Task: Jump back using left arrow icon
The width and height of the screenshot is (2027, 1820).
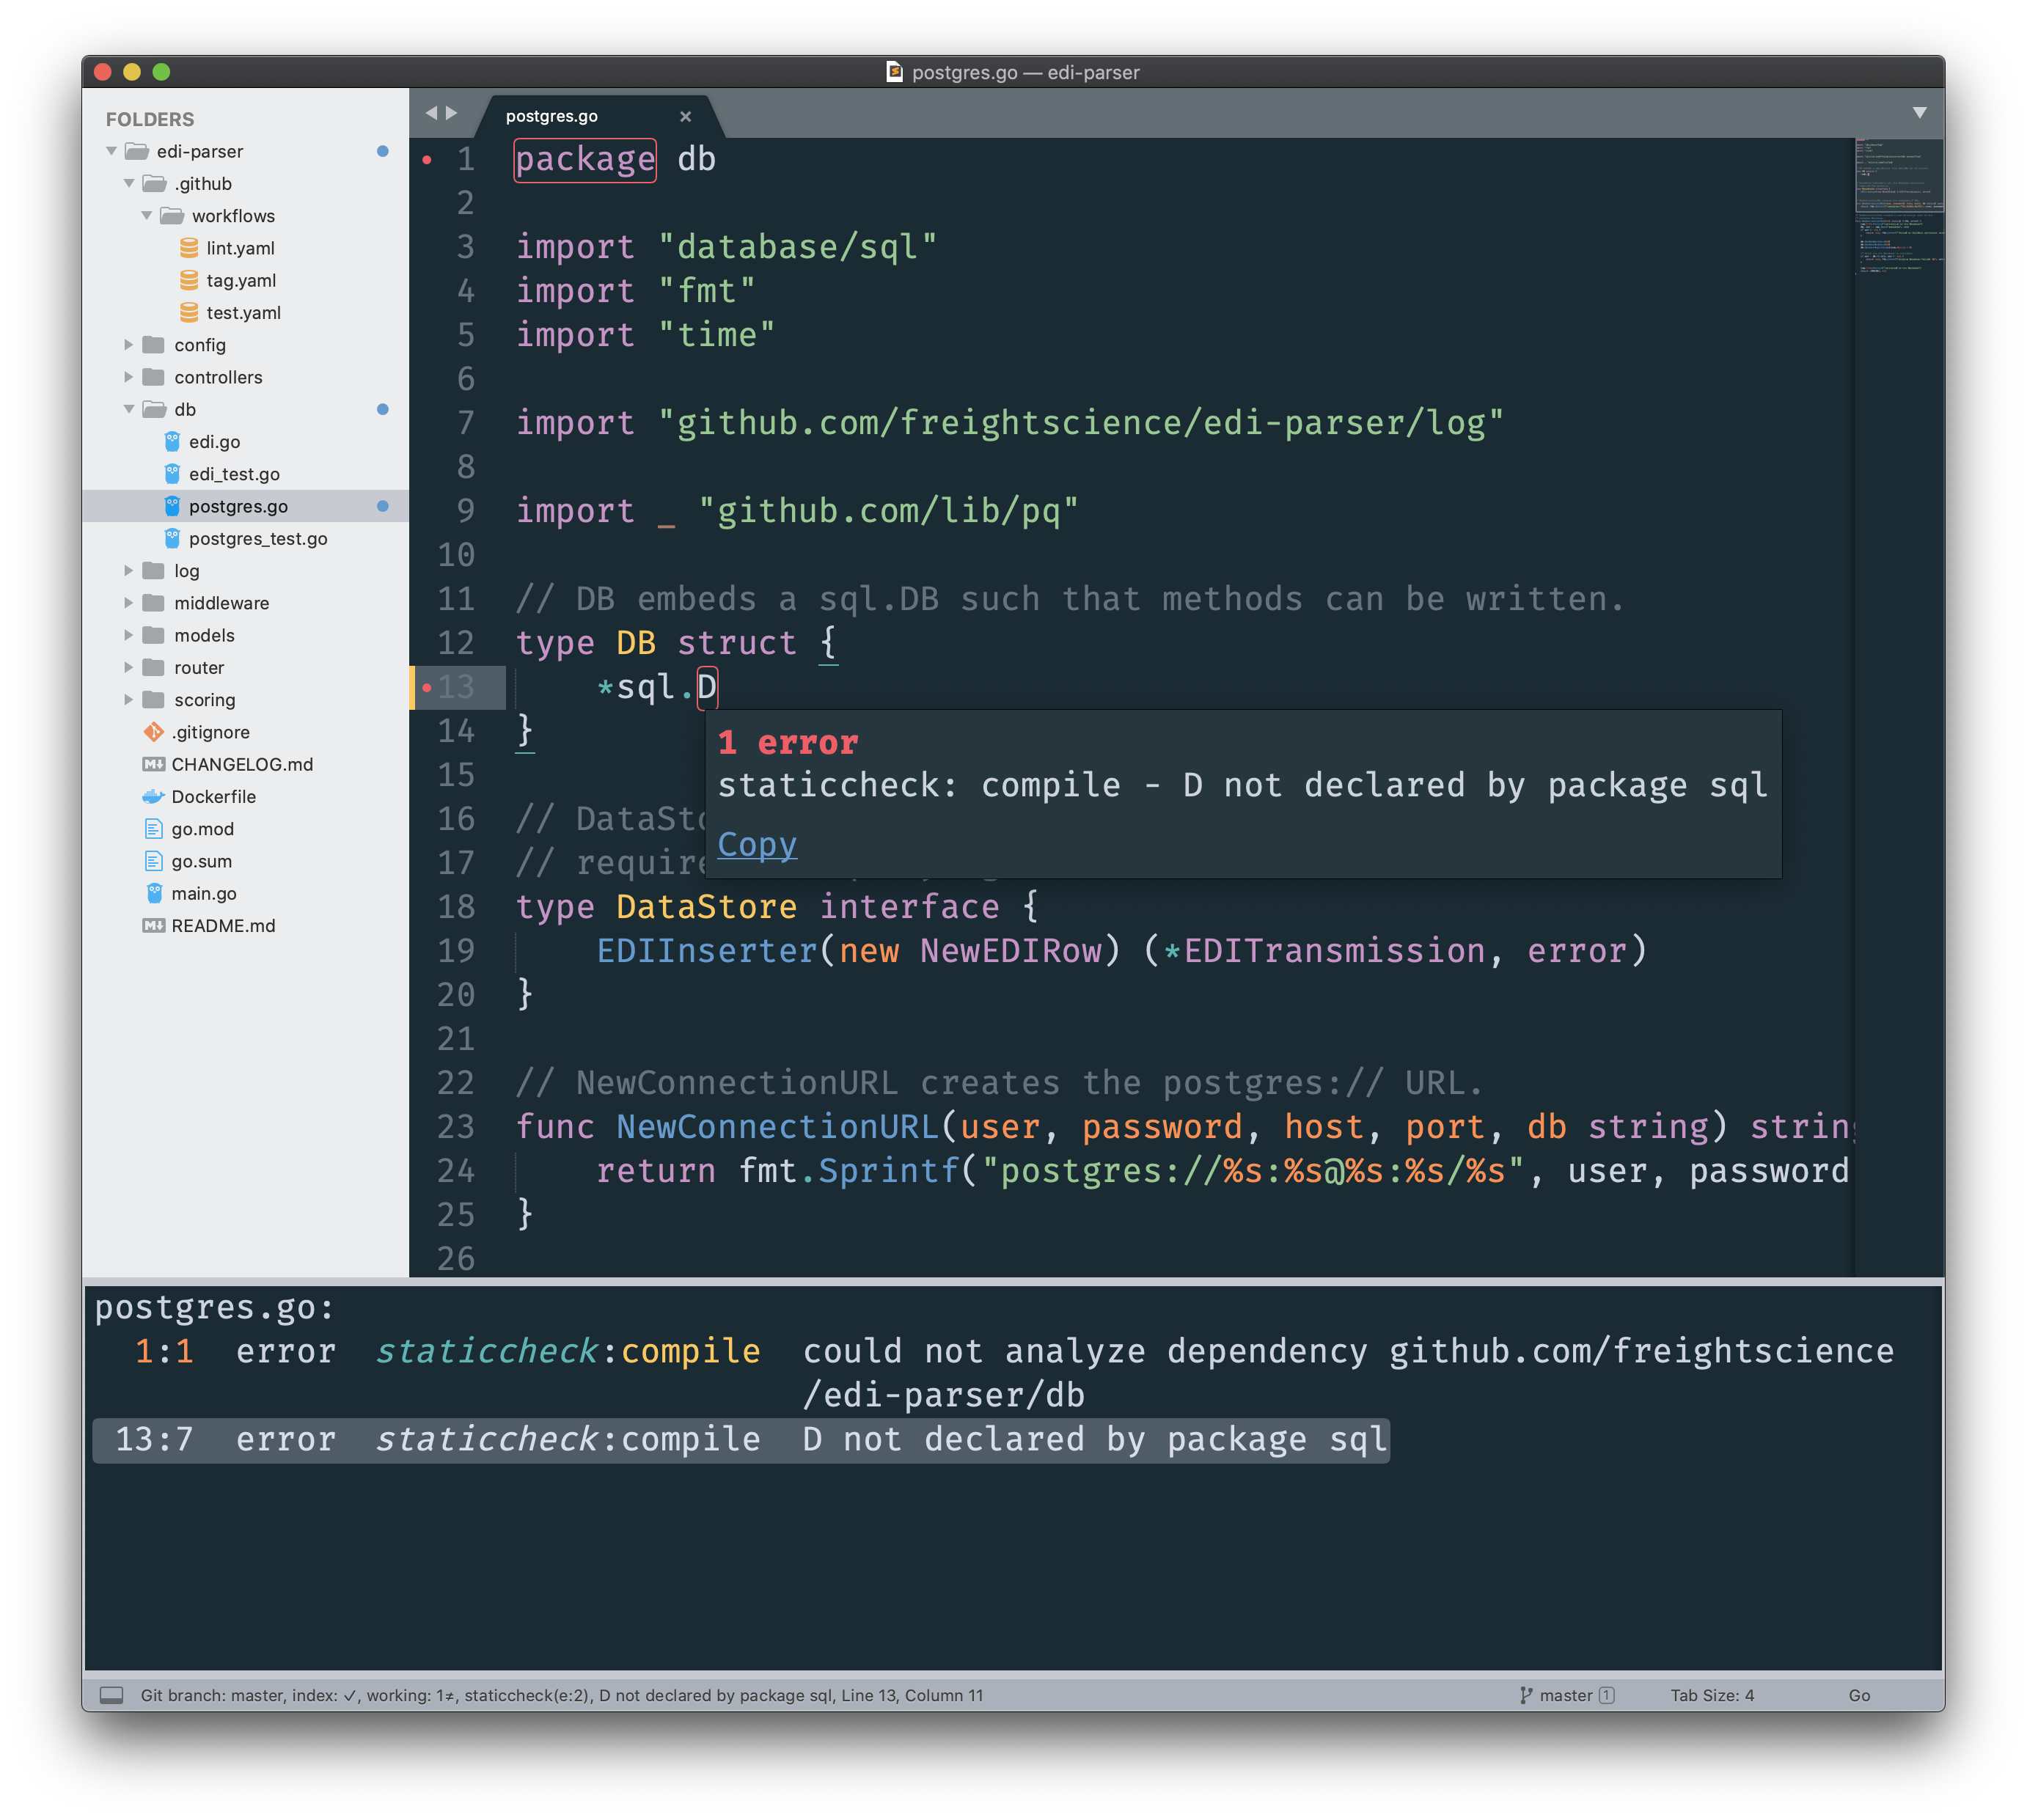Action: tap(431, 113)
